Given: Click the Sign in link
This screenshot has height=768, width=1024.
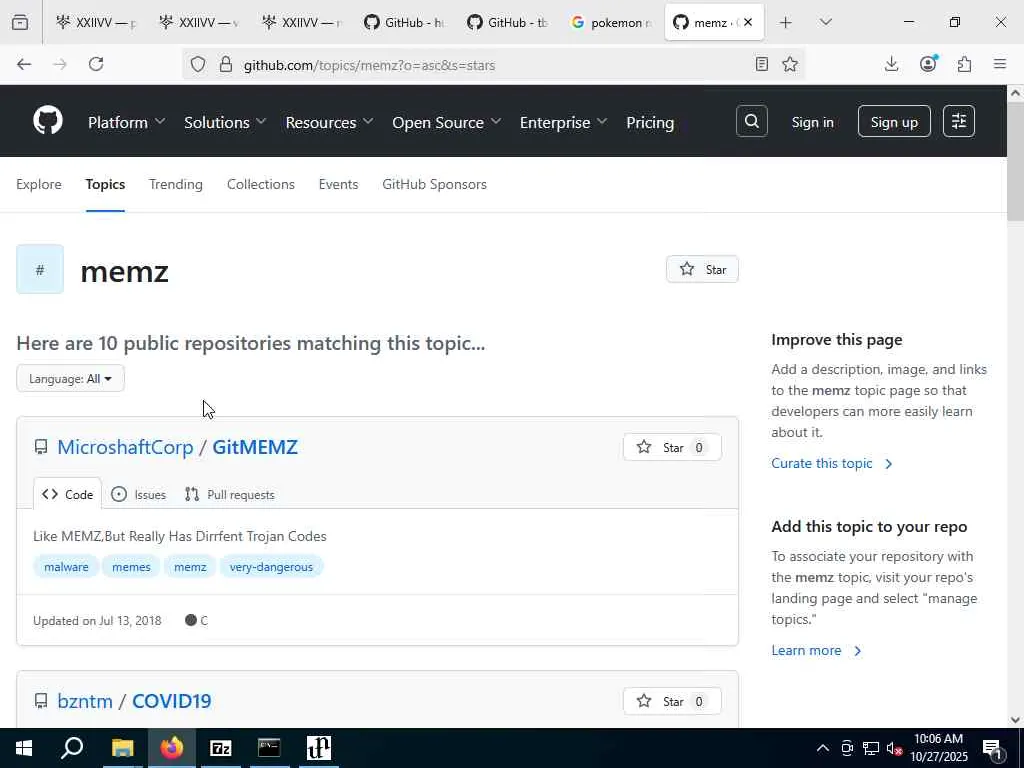Looking at the screenshot, I should tap(812, 122).
